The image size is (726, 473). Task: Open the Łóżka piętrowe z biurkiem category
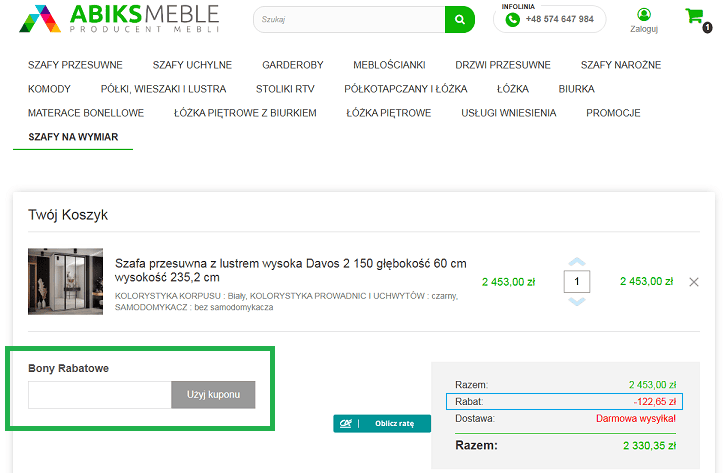245,113
